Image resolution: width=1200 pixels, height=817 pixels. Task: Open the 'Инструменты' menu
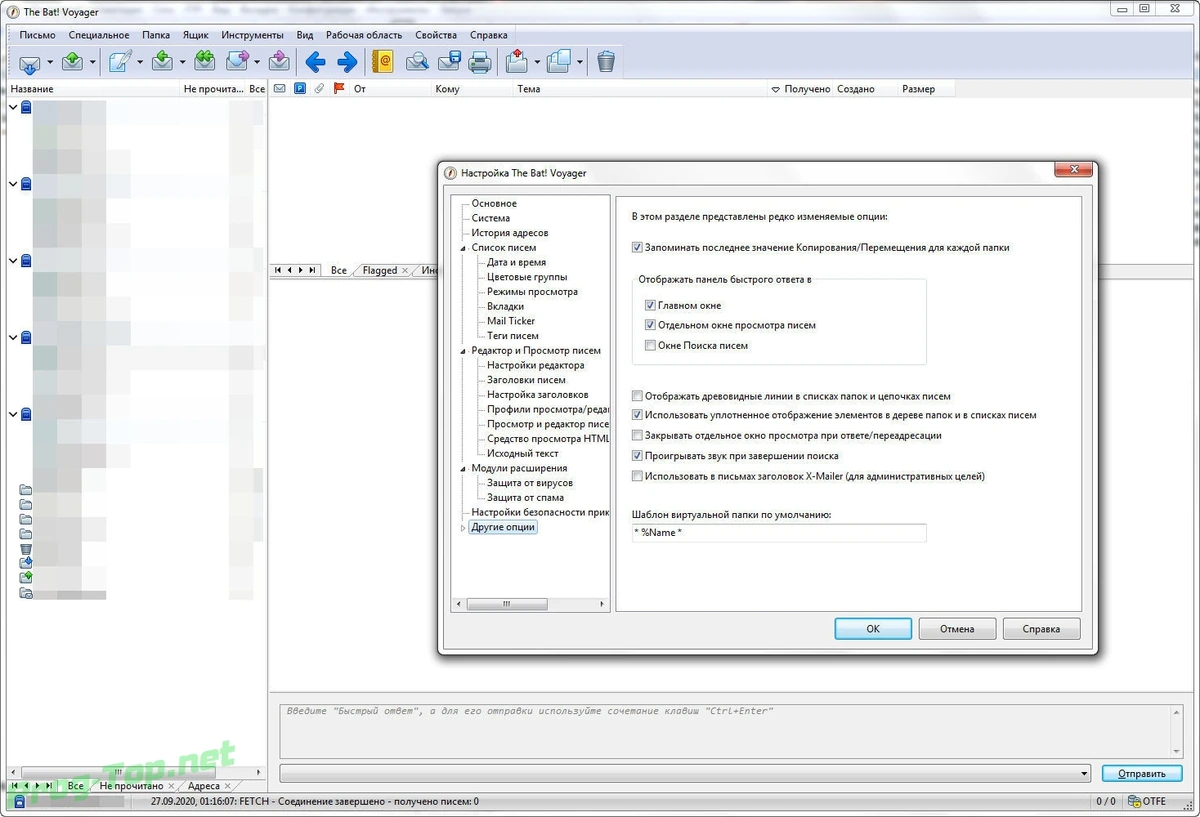[x=253, y=35]
